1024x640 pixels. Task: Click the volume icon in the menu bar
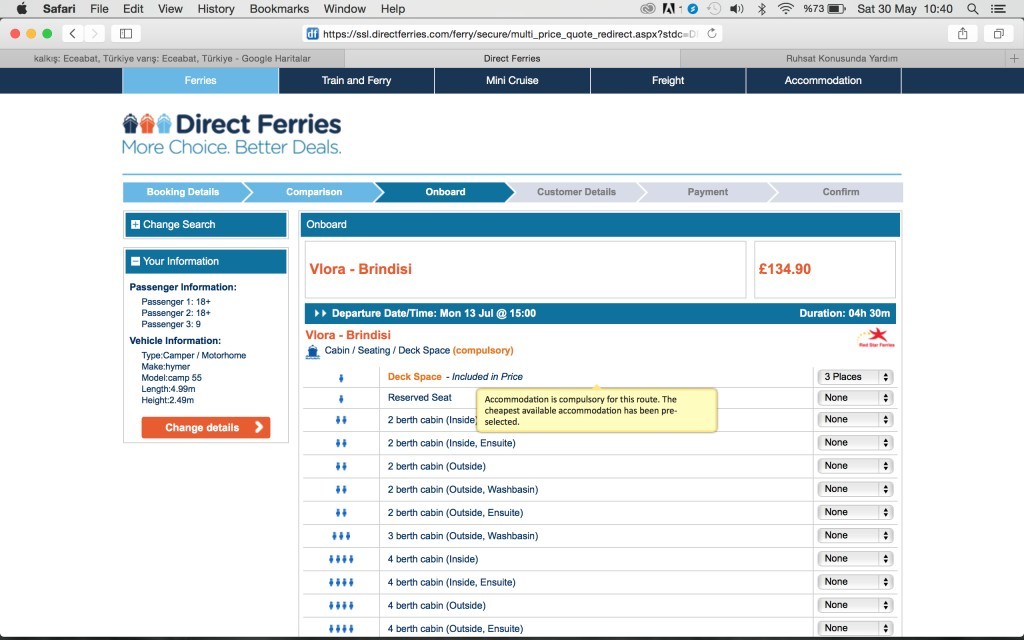(x=737, y=8)
